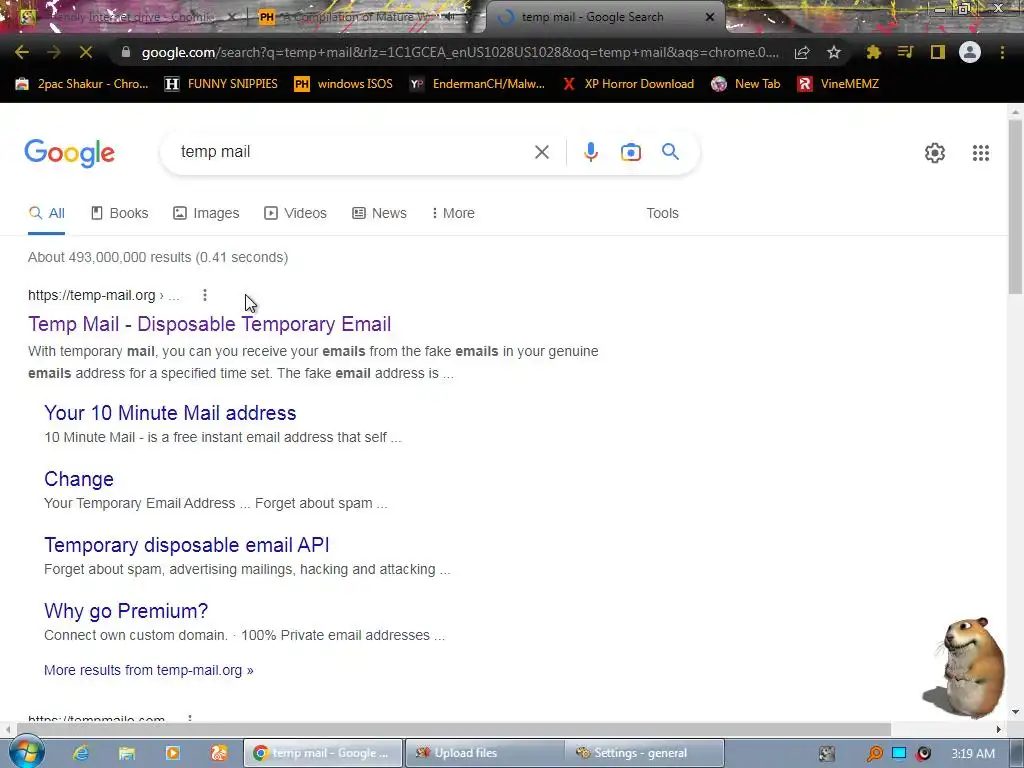Open the XP Horror Download bookmark
The image size is (1024, 768).
tap(628, 84)
